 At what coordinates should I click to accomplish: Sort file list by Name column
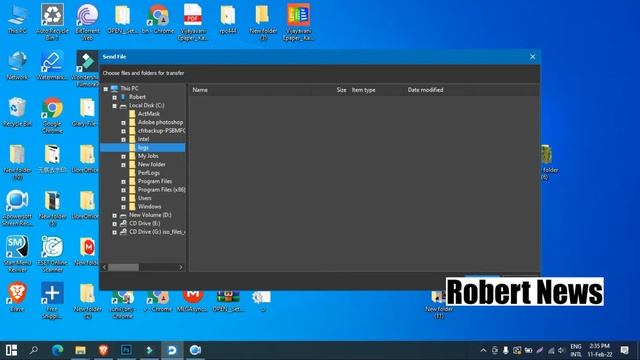tap(200, 90)
